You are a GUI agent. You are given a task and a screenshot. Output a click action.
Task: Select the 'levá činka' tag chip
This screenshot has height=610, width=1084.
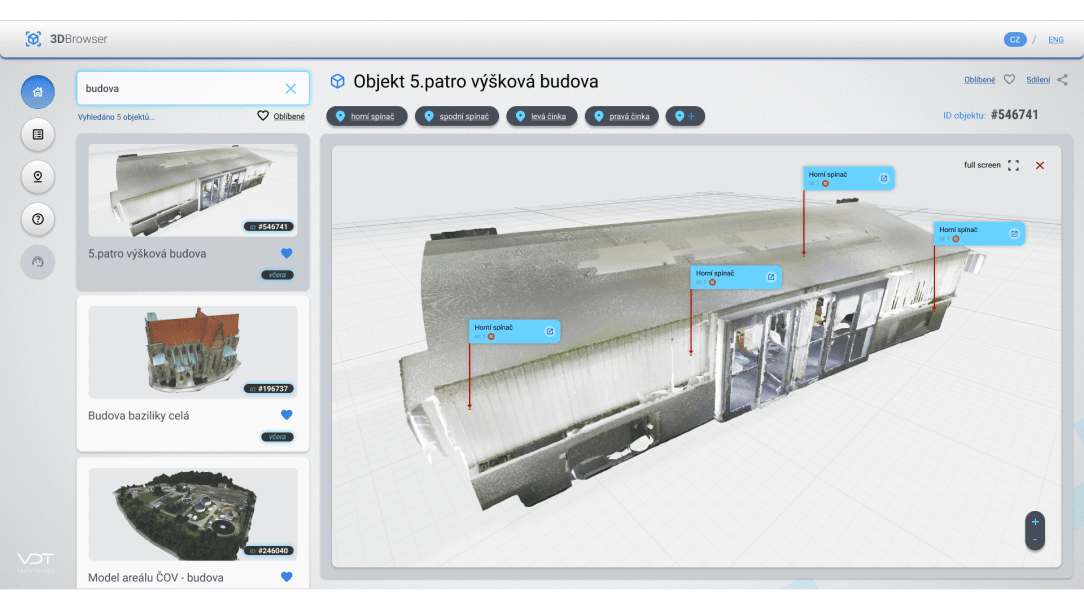click(x=541, y=116)
